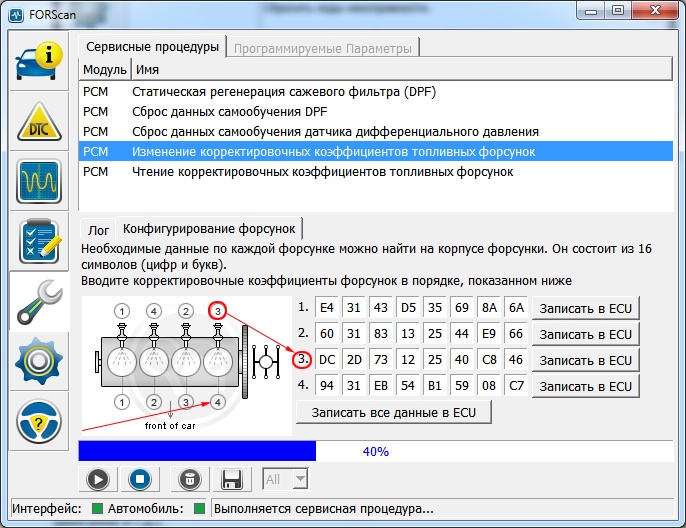686x528 pixels.
Task: Click injector 1 field with value 6A
Action: tap(516, 308)
